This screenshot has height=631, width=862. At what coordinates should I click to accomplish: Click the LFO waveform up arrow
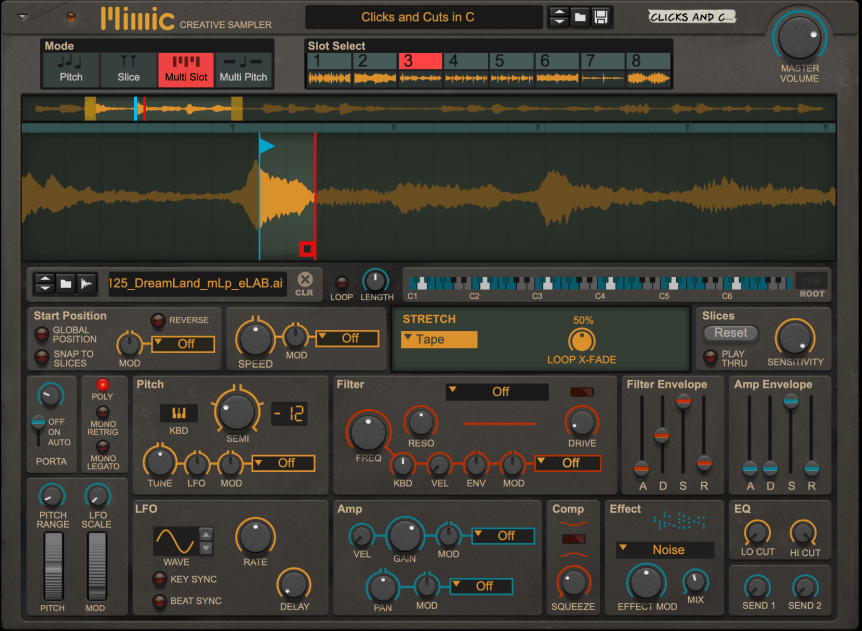[206, 535]
